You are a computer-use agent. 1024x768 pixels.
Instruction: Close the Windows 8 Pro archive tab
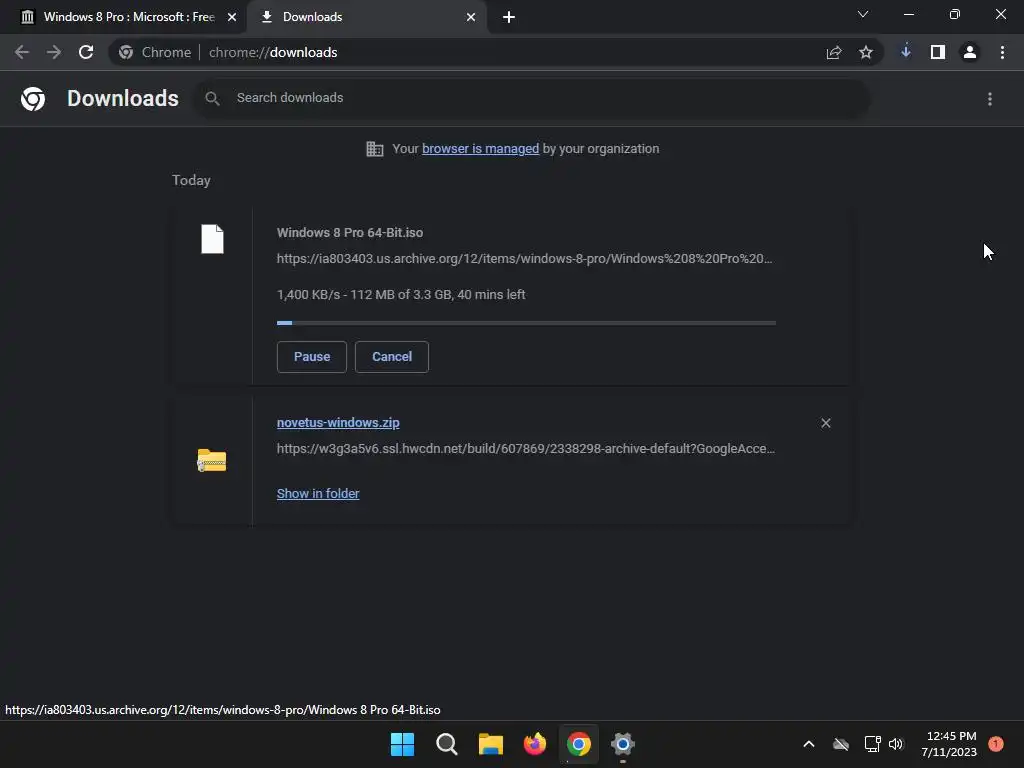[232, 17]
